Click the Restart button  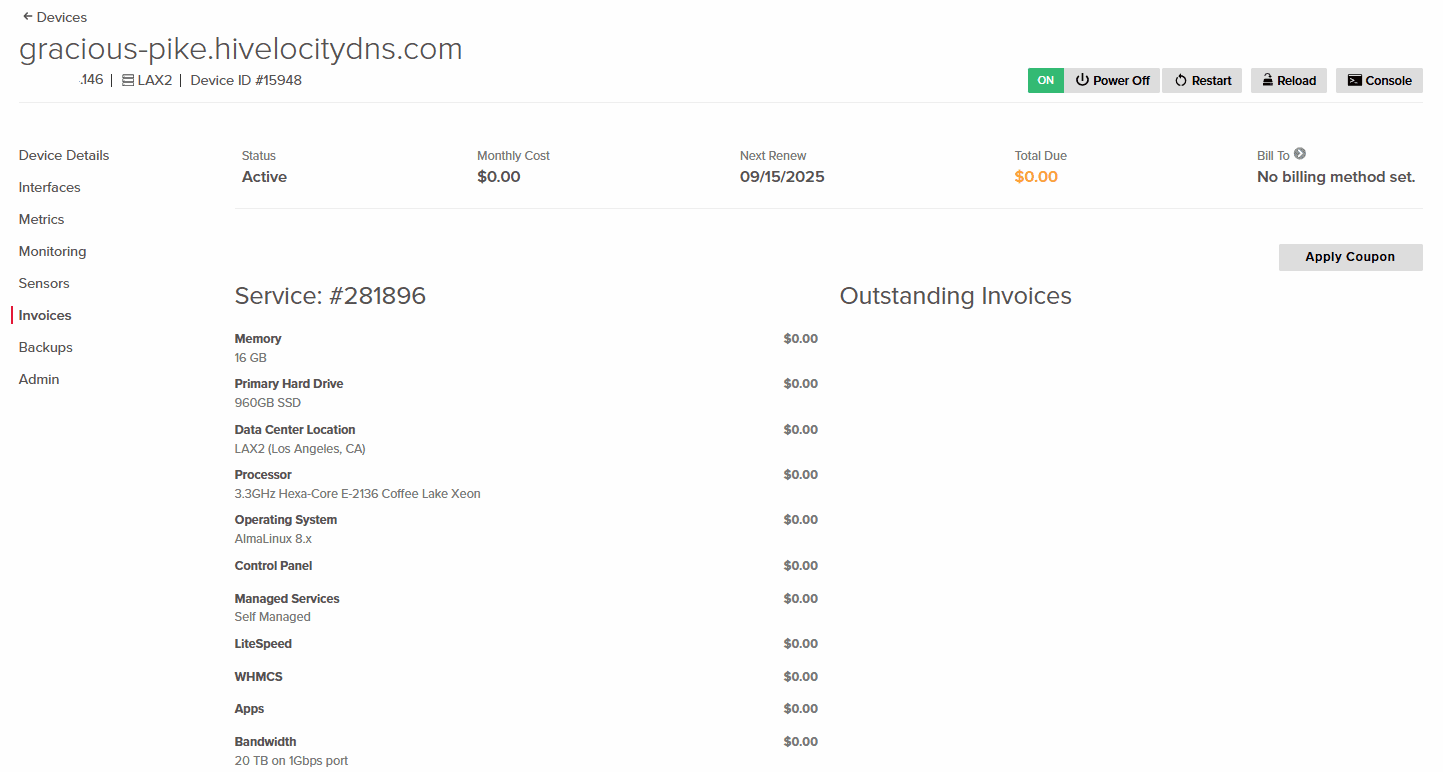pyautogui.click(x=1202, y=81)
